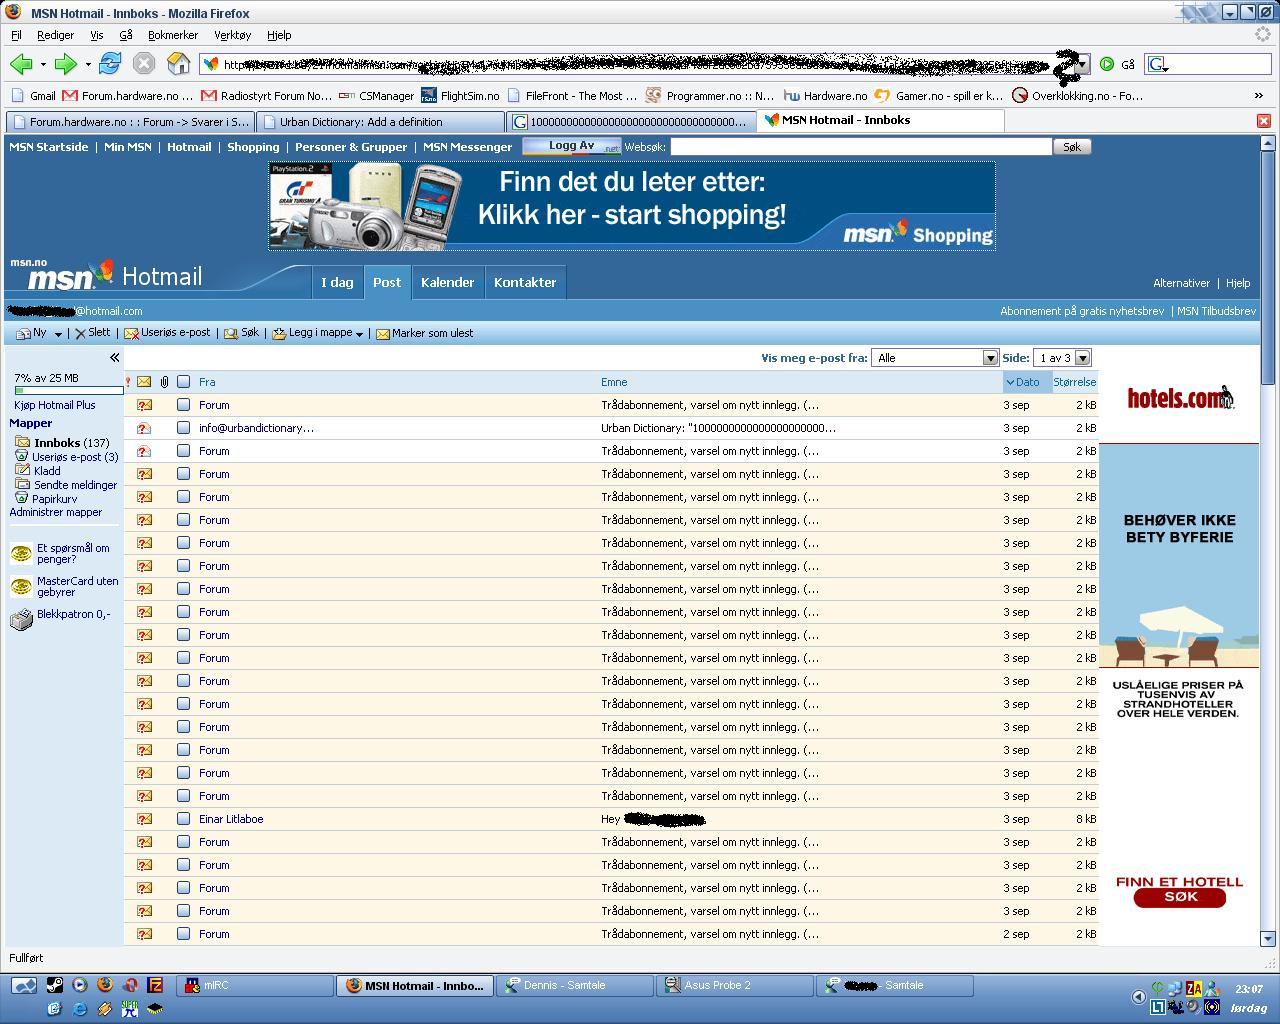Viewport: 1280px width, 1024px height.
Task: Switch to mIRC in the taskbar
Action: tap(255, 986)
